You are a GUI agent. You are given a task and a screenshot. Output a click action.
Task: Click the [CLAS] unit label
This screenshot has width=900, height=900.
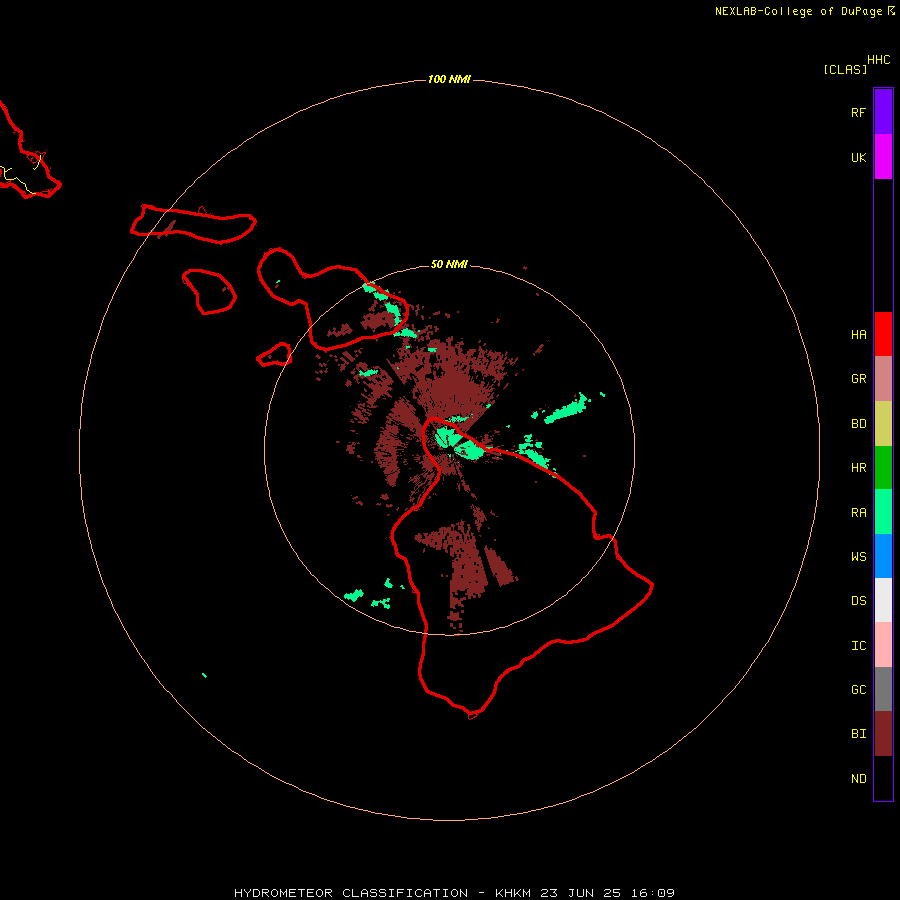[845, 69]
